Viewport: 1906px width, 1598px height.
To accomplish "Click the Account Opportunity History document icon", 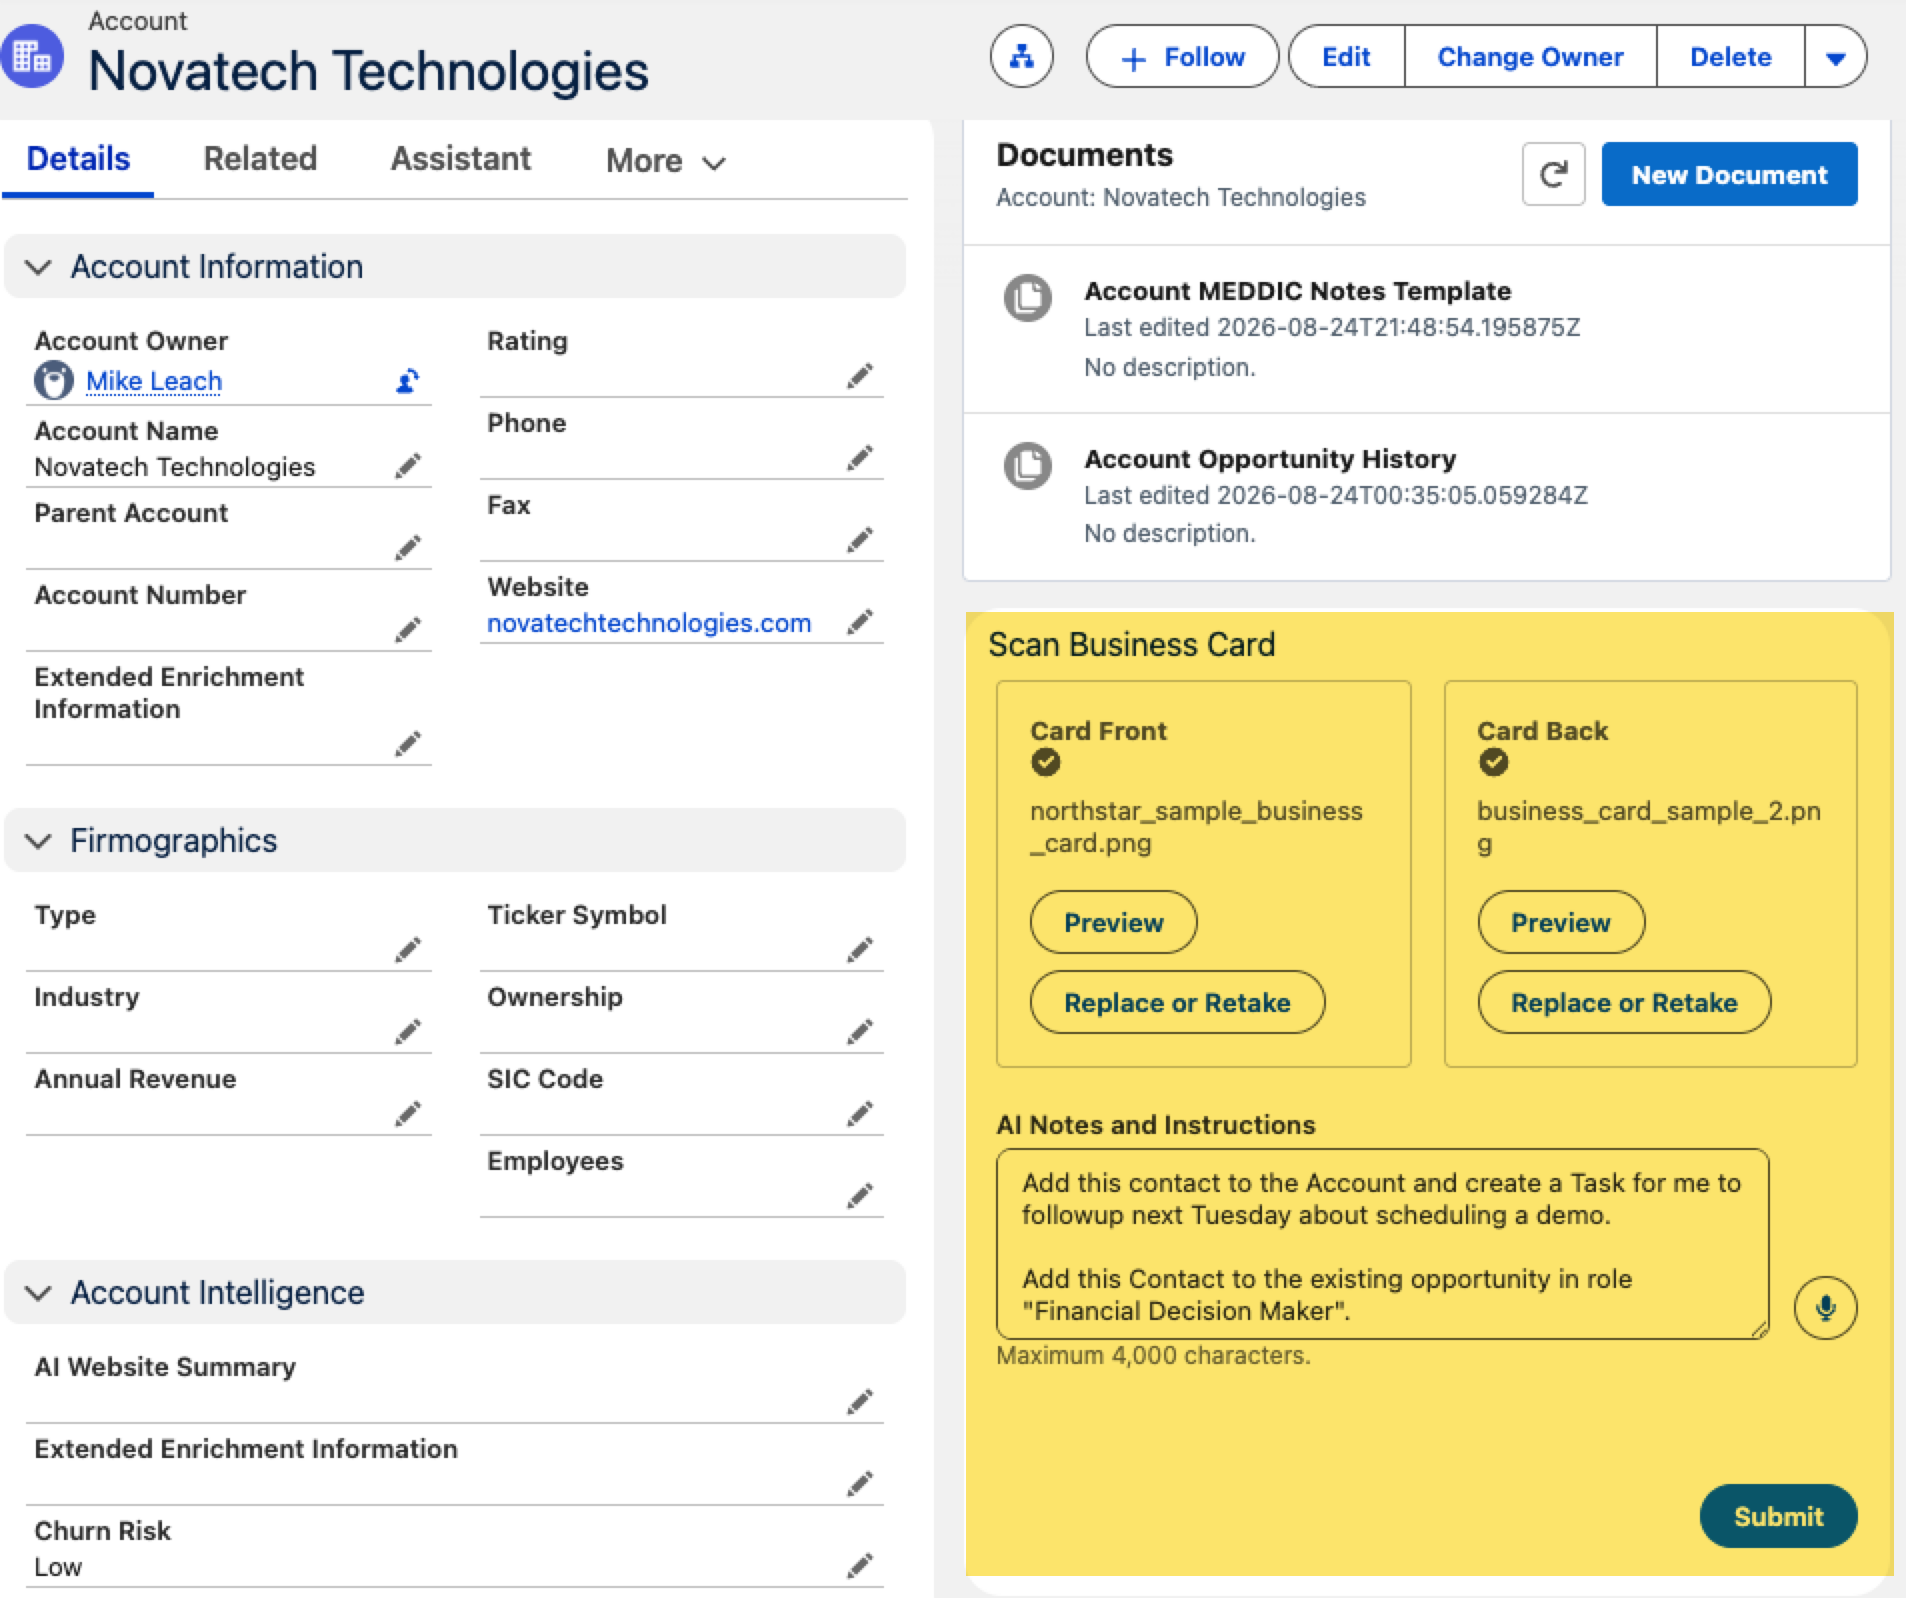I will (x=1027, y=465).
